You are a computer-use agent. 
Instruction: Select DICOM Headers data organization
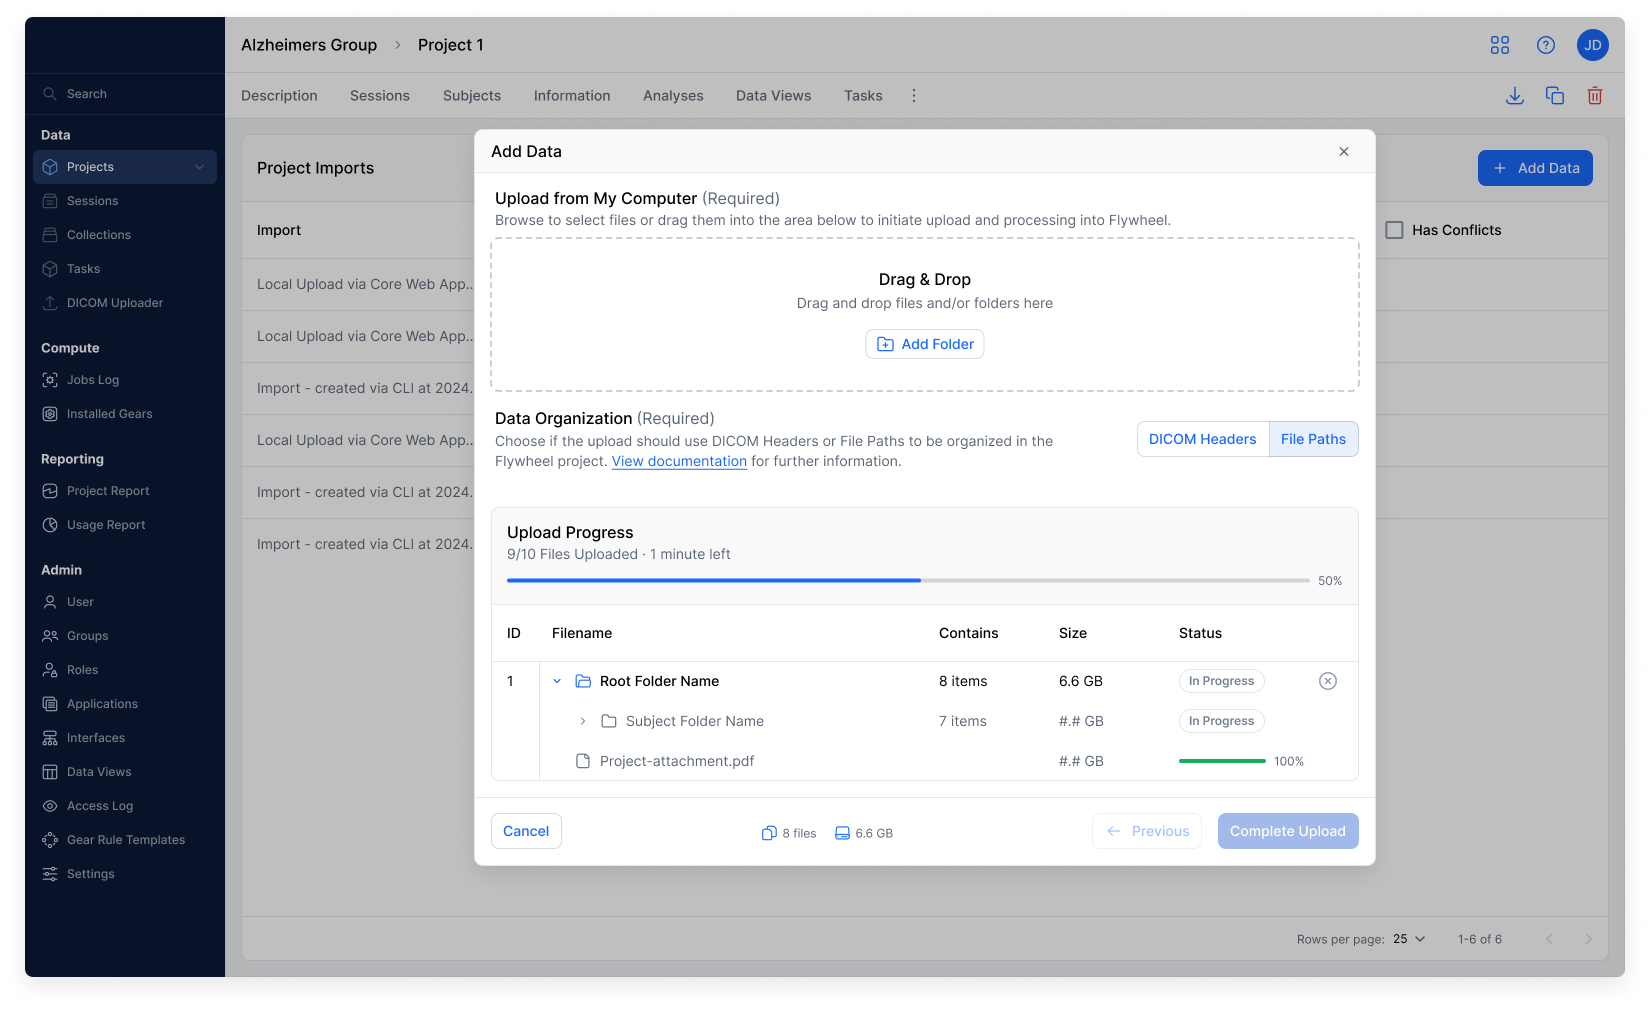click(1203, 439)
